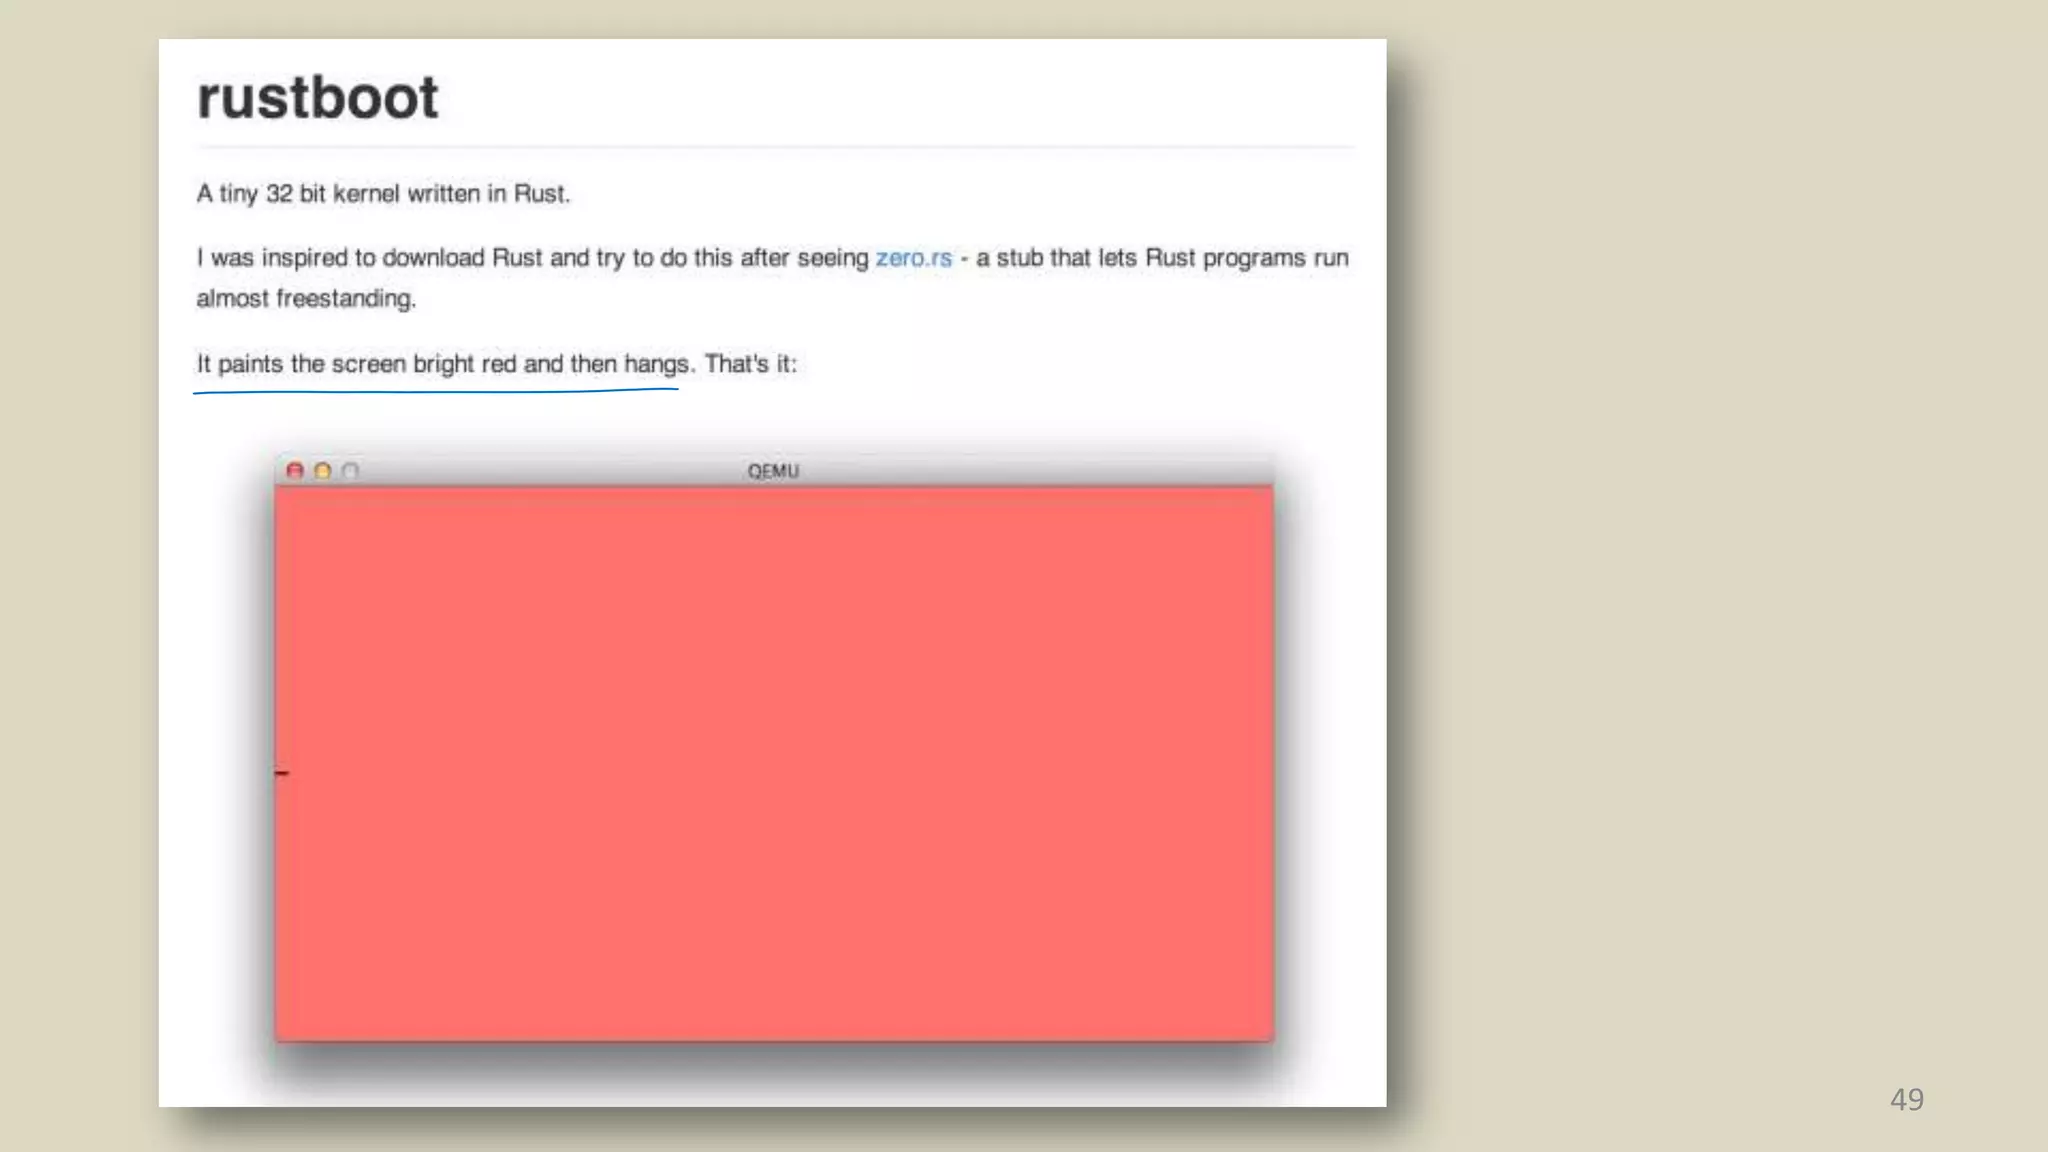
Task: Click the QEMU window title text
Action: pos(773,471)
